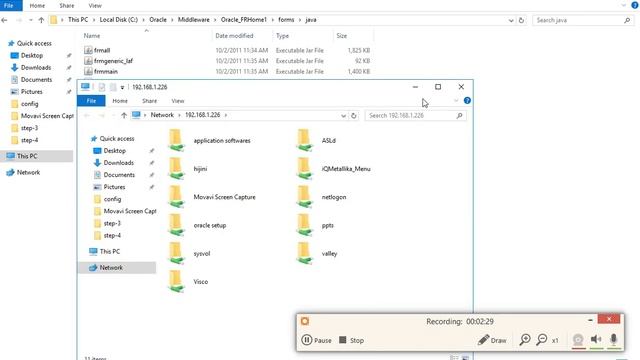Screen dimensions: 640x360
Task: Open address dropdown in java folder window
Action: (x=511, y=20)
